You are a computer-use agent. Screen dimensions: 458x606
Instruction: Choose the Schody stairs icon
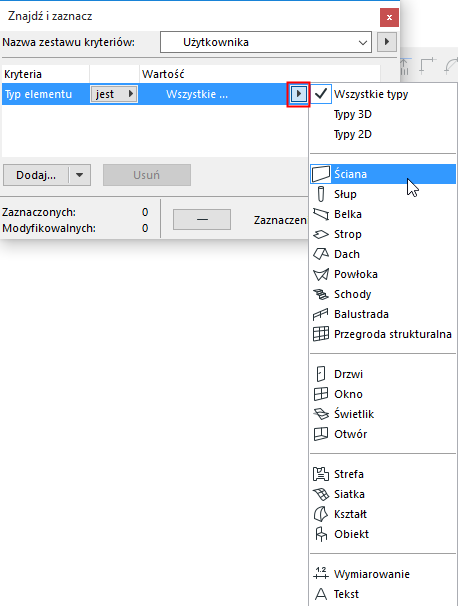pos(321,294)
